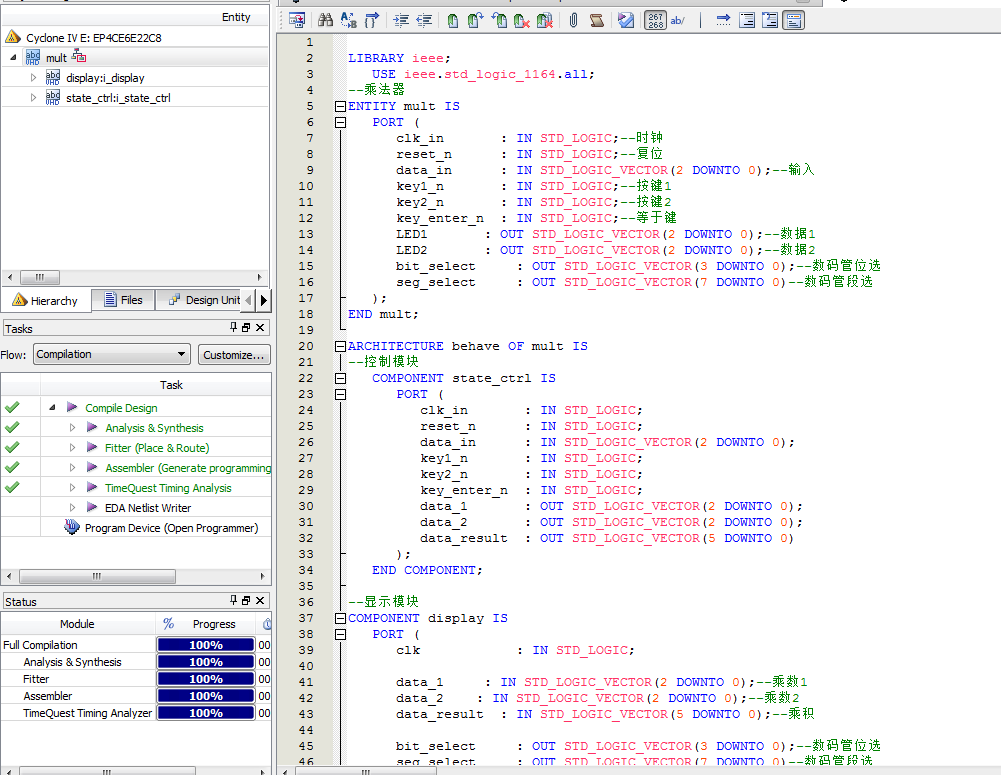Click the binoculars Find icon in editor toolbar

point(325,20)
